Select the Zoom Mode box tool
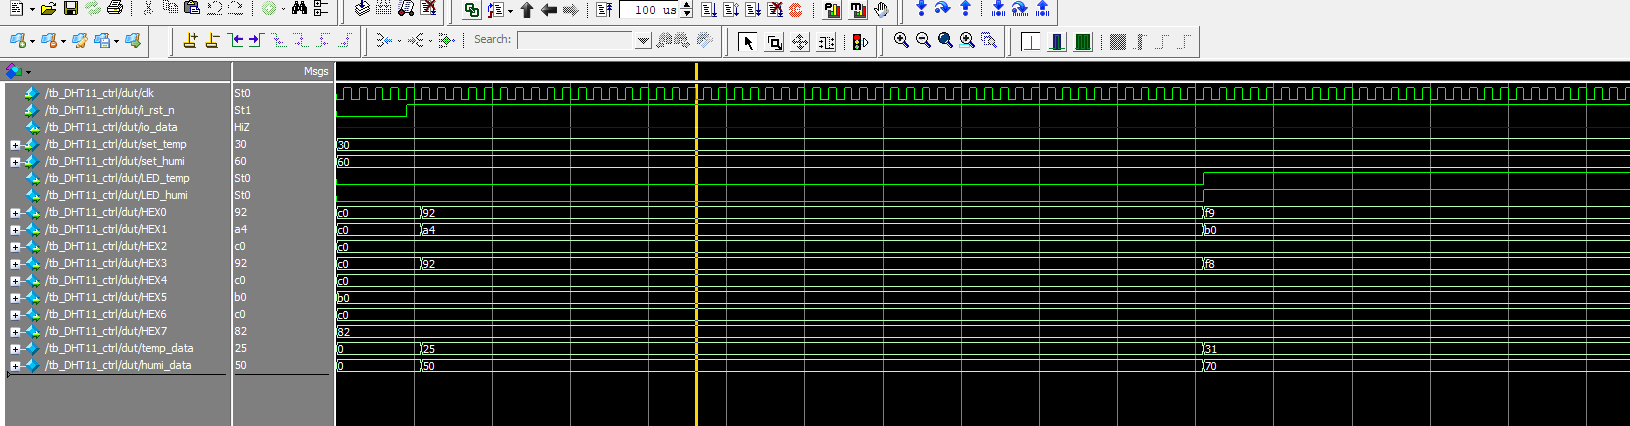Viewport: 1630px width, 426px height. 774,42
